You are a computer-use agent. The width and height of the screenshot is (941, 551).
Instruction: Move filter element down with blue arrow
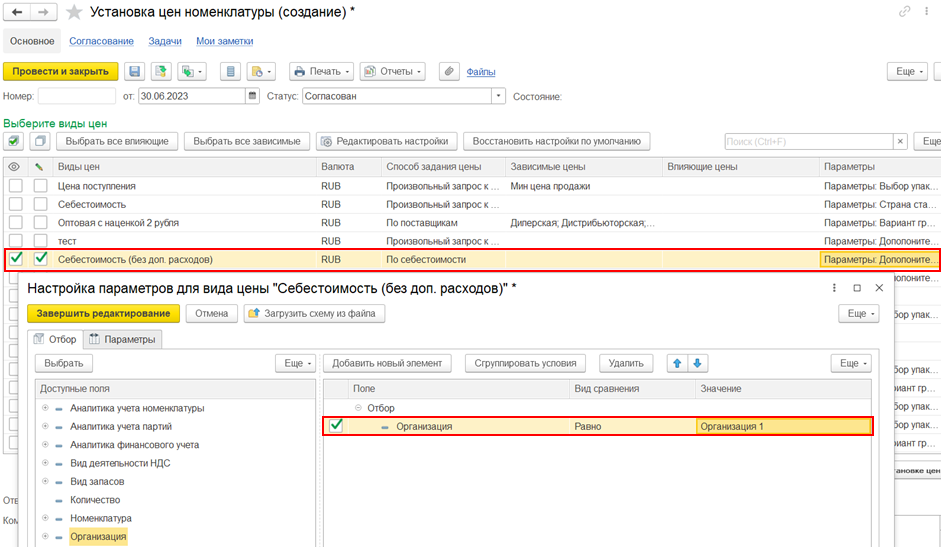tap(698, 363)
